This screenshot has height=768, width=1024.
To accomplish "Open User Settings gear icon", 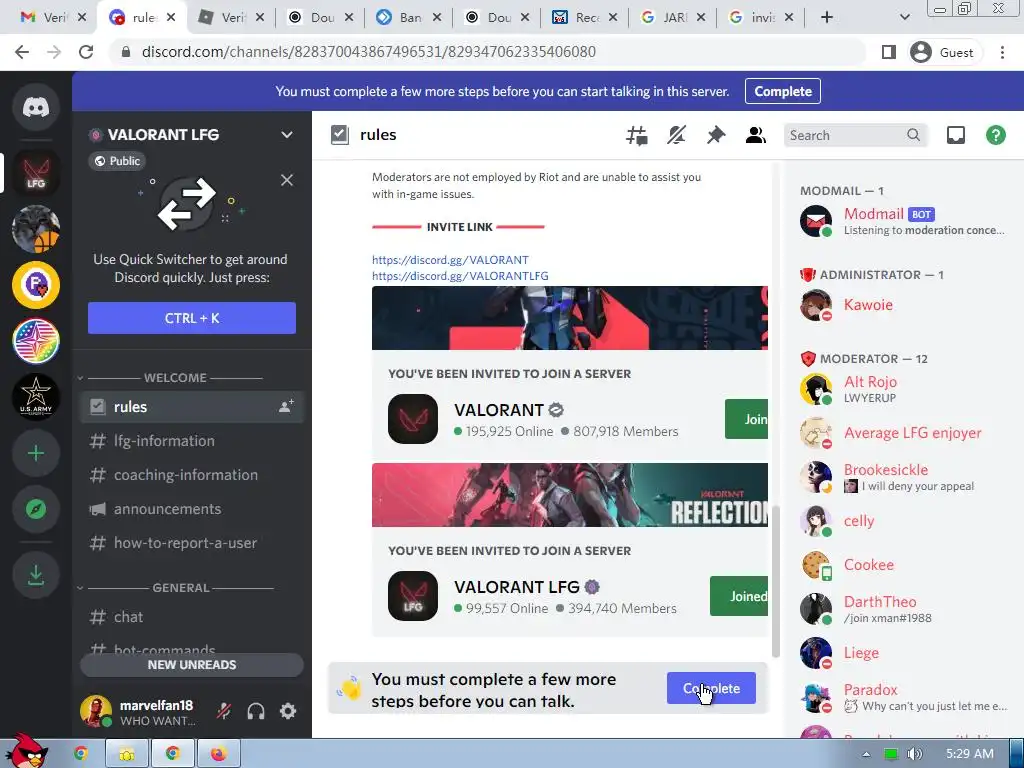I will (x=288, y=711).
